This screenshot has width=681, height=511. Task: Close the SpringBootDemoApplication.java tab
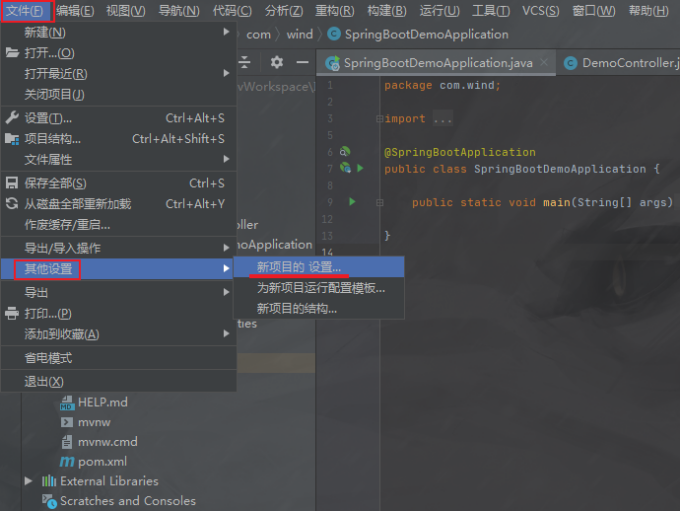pos(544,63)
